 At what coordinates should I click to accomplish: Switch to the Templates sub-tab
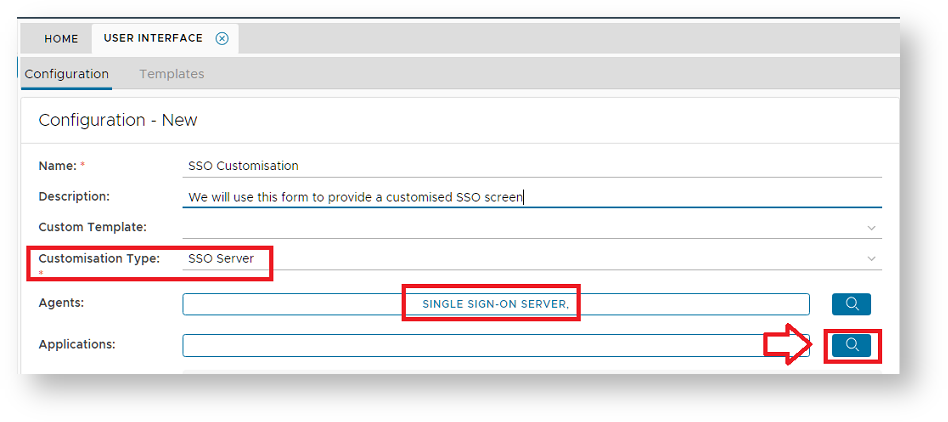click(x=171, y=74)
